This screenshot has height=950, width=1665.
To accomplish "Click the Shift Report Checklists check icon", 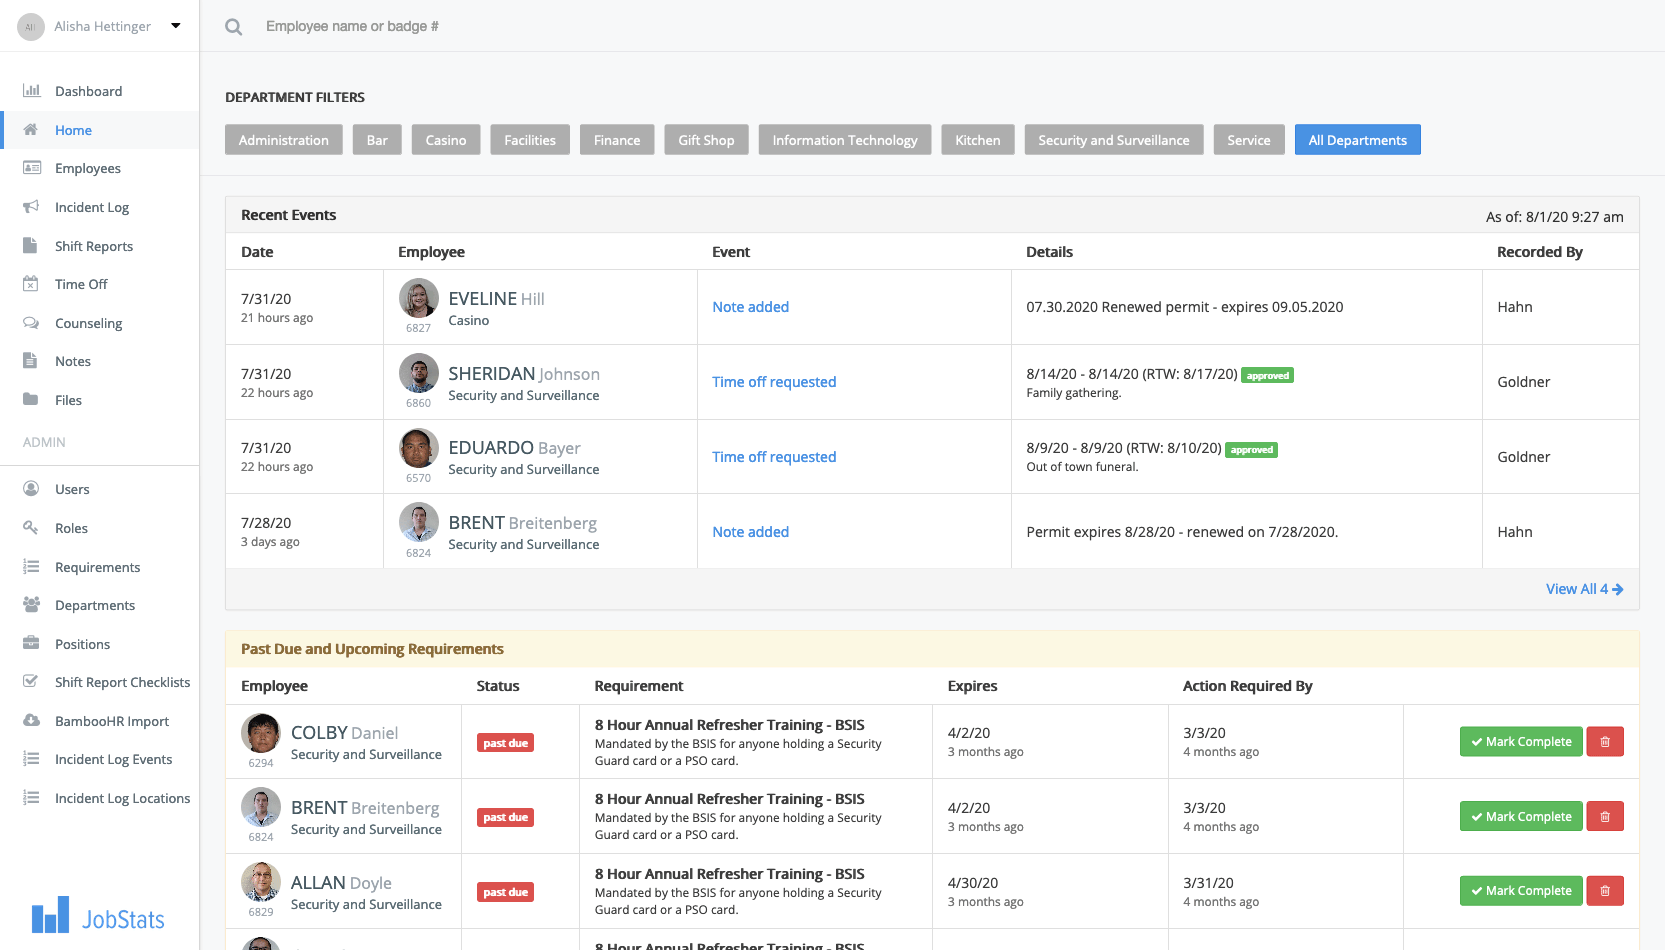I will coord(31,682).
